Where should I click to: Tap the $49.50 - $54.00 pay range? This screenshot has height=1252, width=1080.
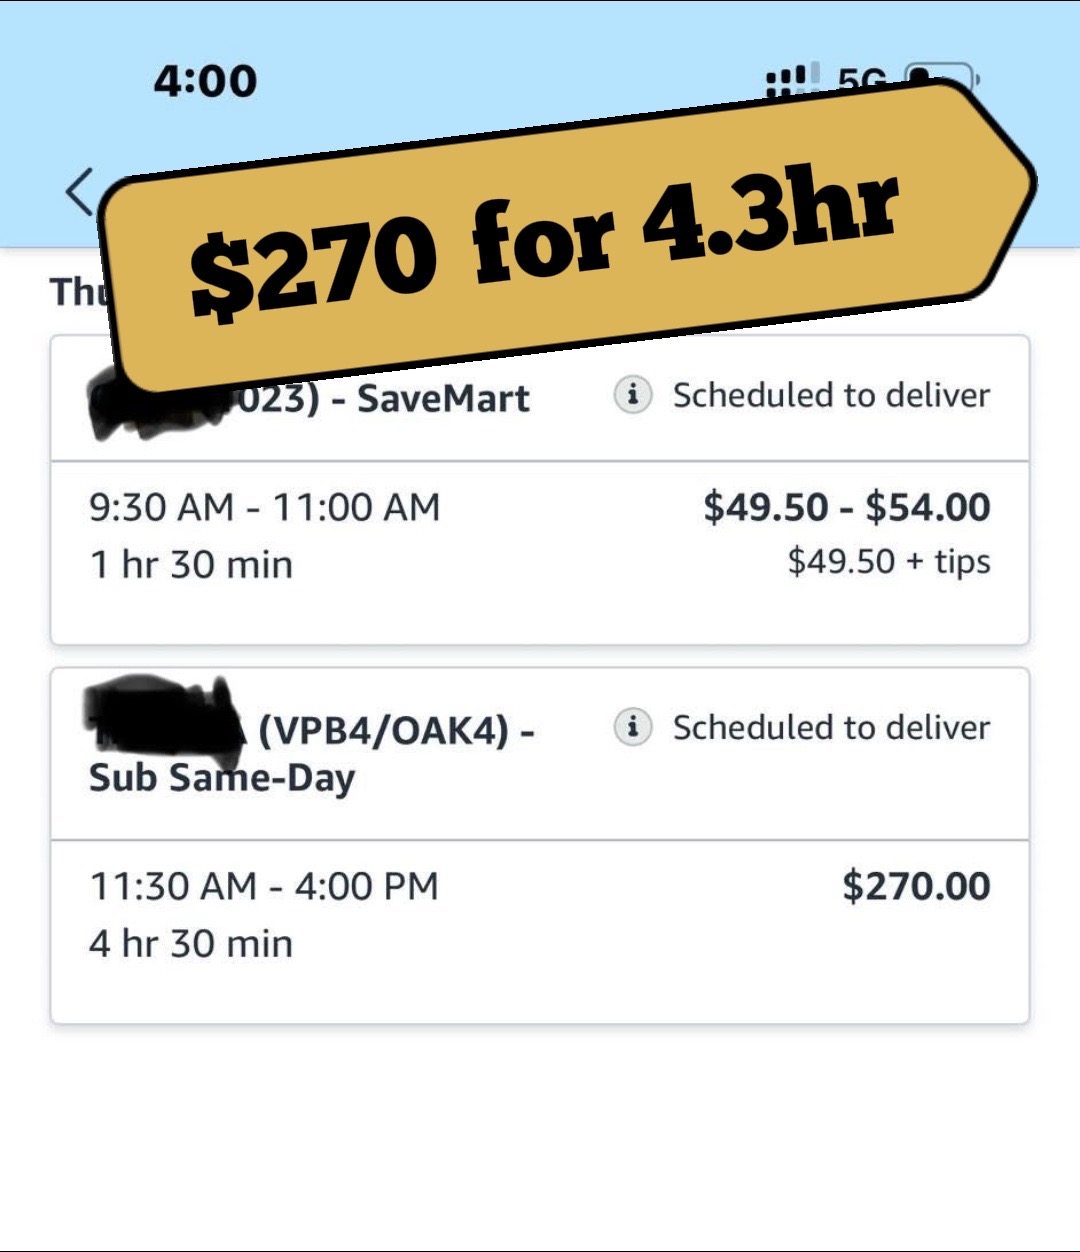point(847,507)
